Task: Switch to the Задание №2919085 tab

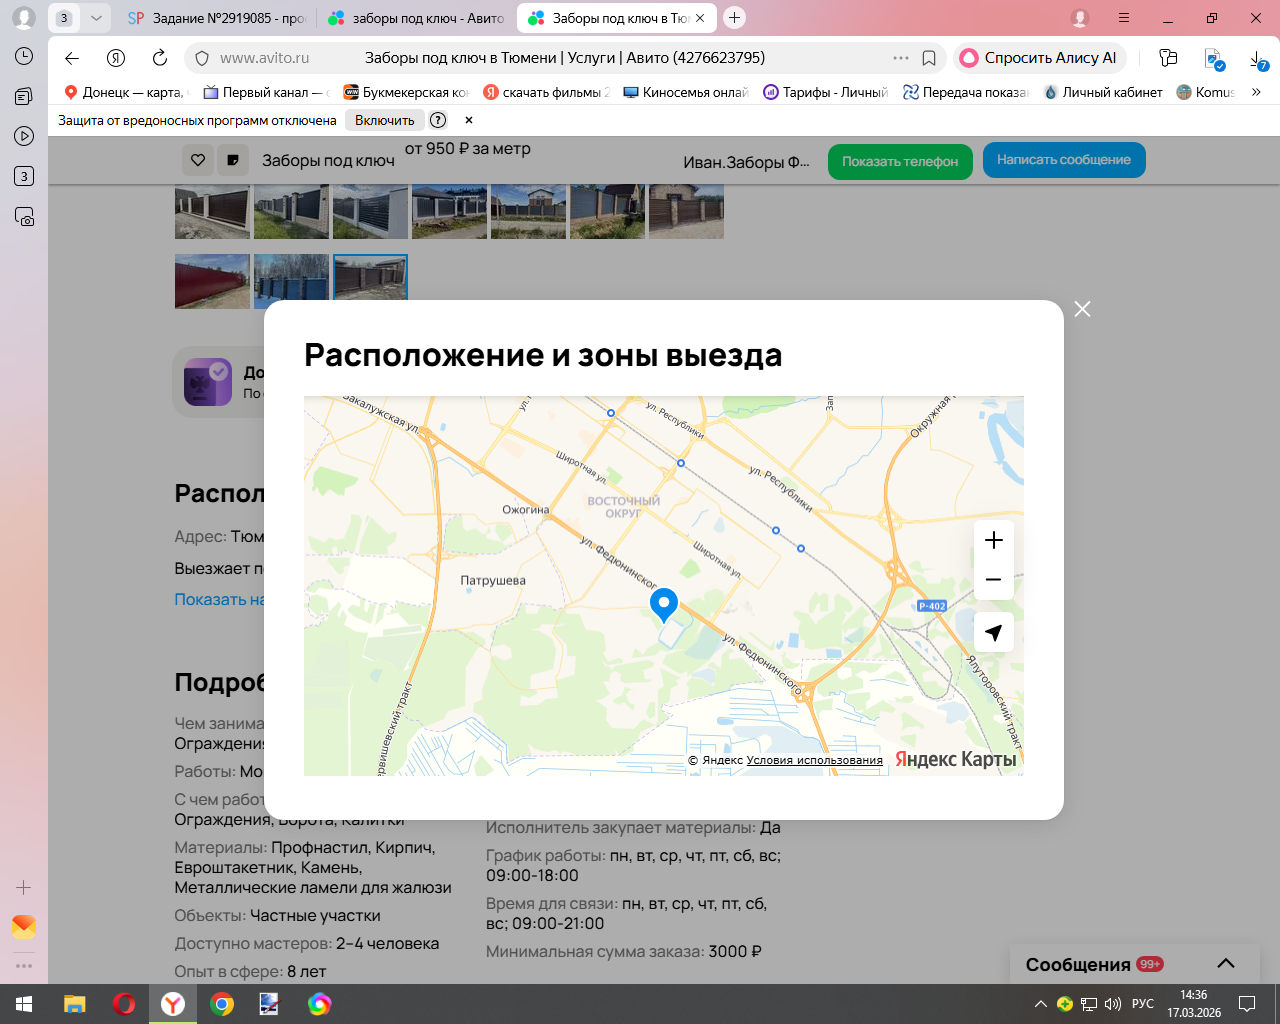Action: point(218,18)
